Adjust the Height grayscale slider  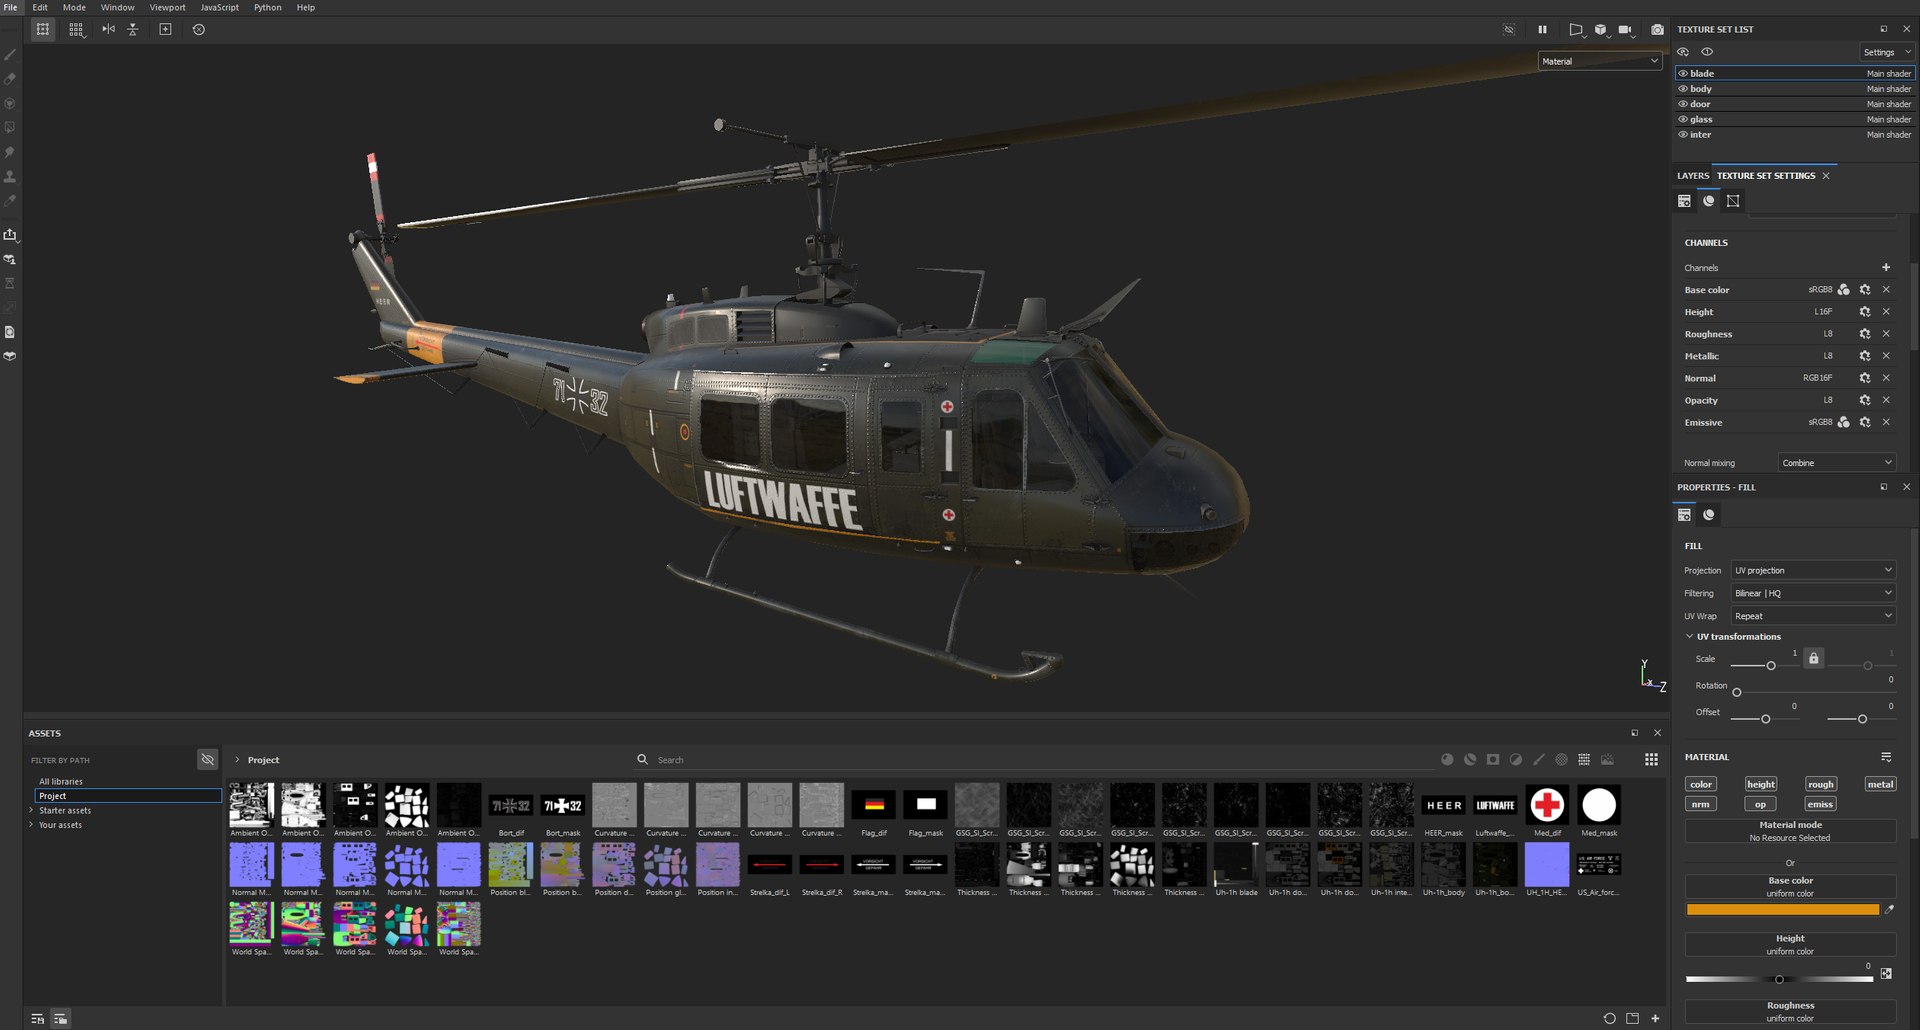1779,979
